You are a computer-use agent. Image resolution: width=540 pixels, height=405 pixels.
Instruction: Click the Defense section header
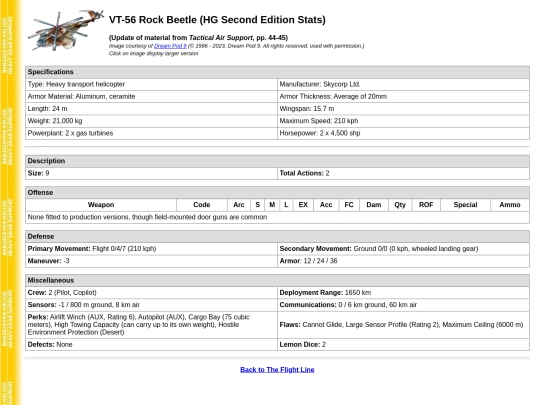[x=277, y=237]
